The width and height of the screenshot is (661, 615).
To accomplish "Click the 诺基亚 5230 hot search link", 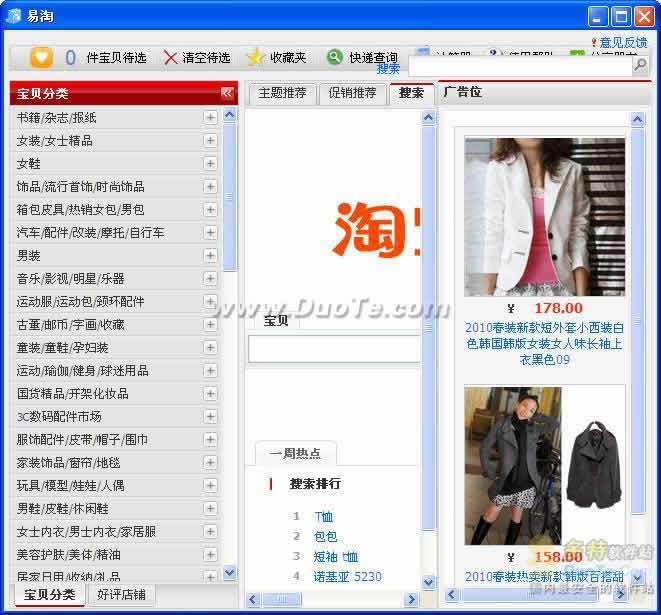I will [347, 576].
